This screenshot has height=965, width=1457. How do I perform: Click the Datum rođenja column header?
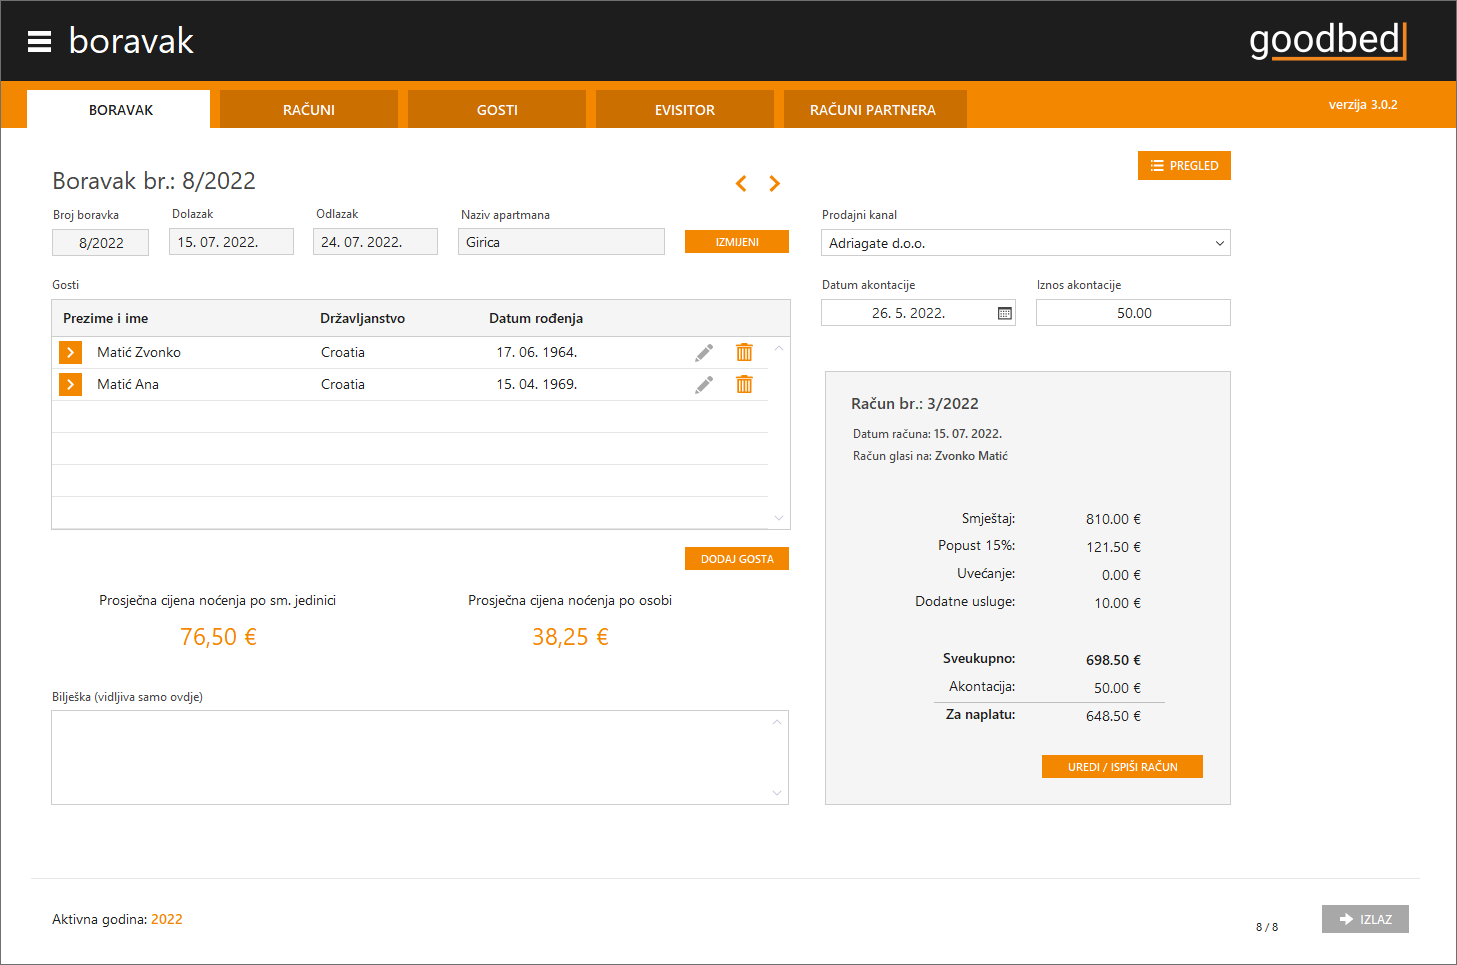[x=536, y=318]
